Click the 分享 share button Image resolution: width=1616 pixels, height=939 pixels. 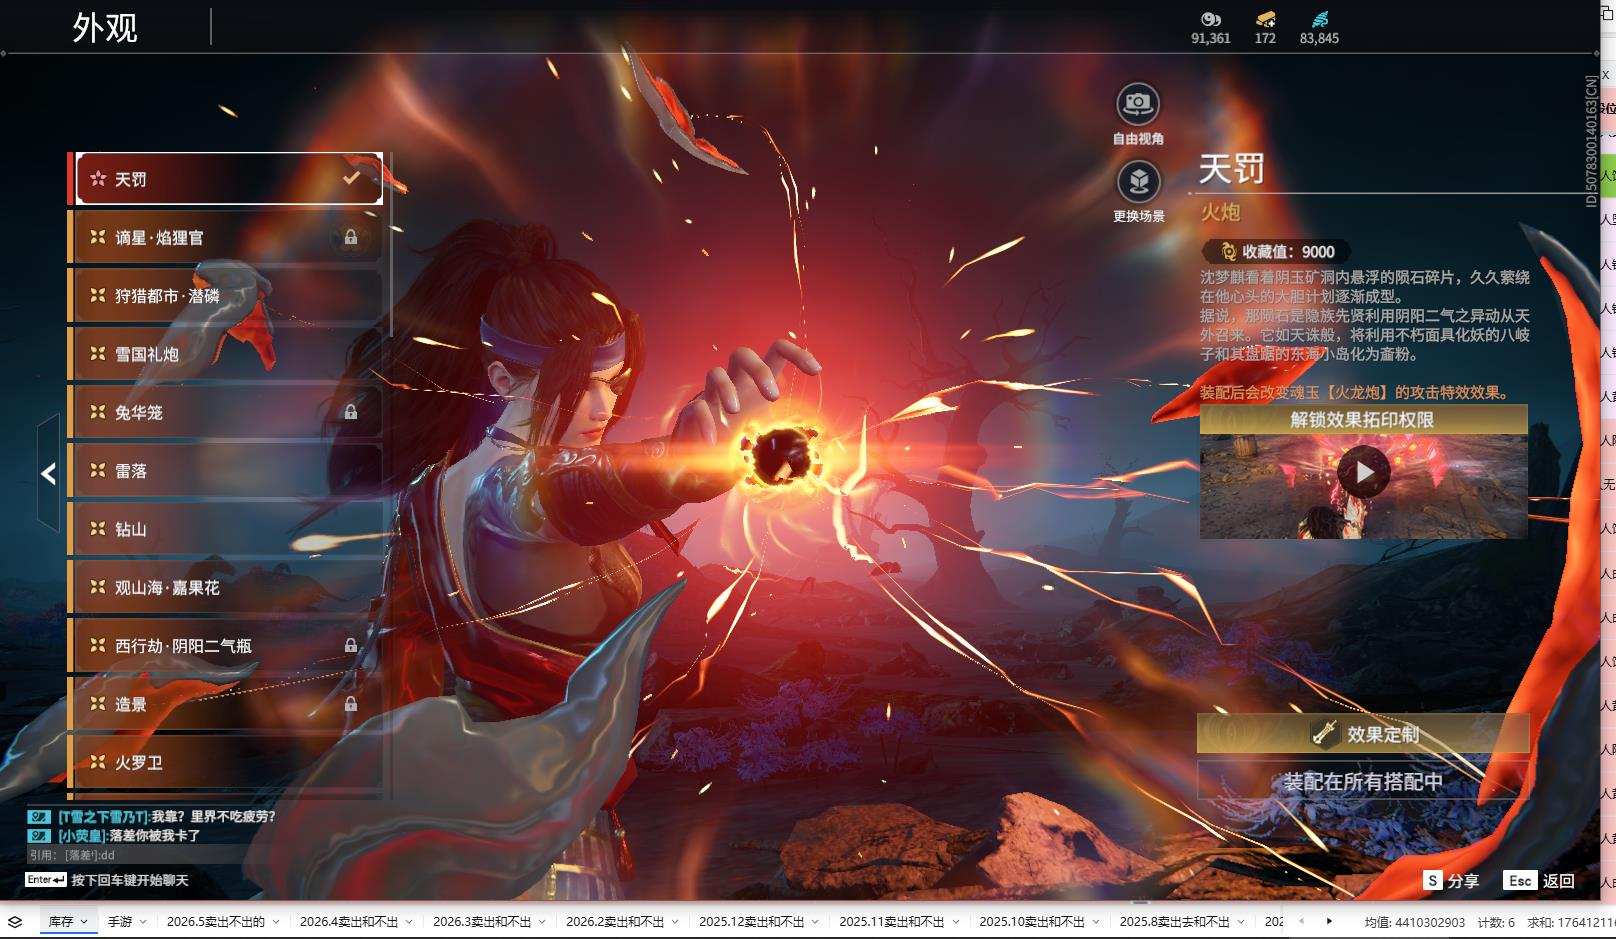point(1451,881)
